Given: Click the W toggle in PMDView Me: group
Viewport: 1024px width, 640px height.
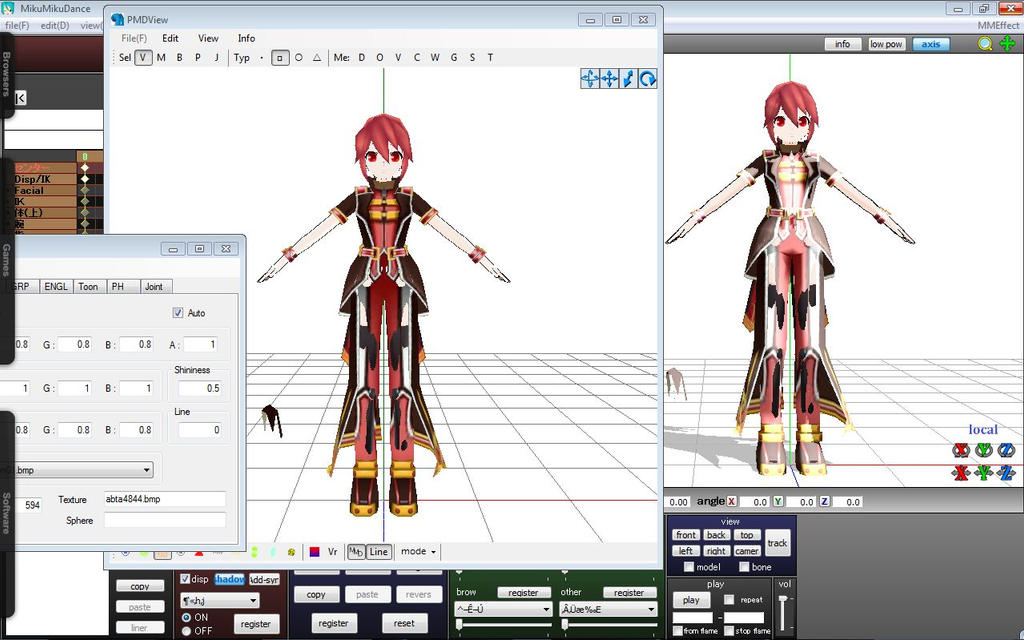Looking at the screenshot, I should [435, 57].
